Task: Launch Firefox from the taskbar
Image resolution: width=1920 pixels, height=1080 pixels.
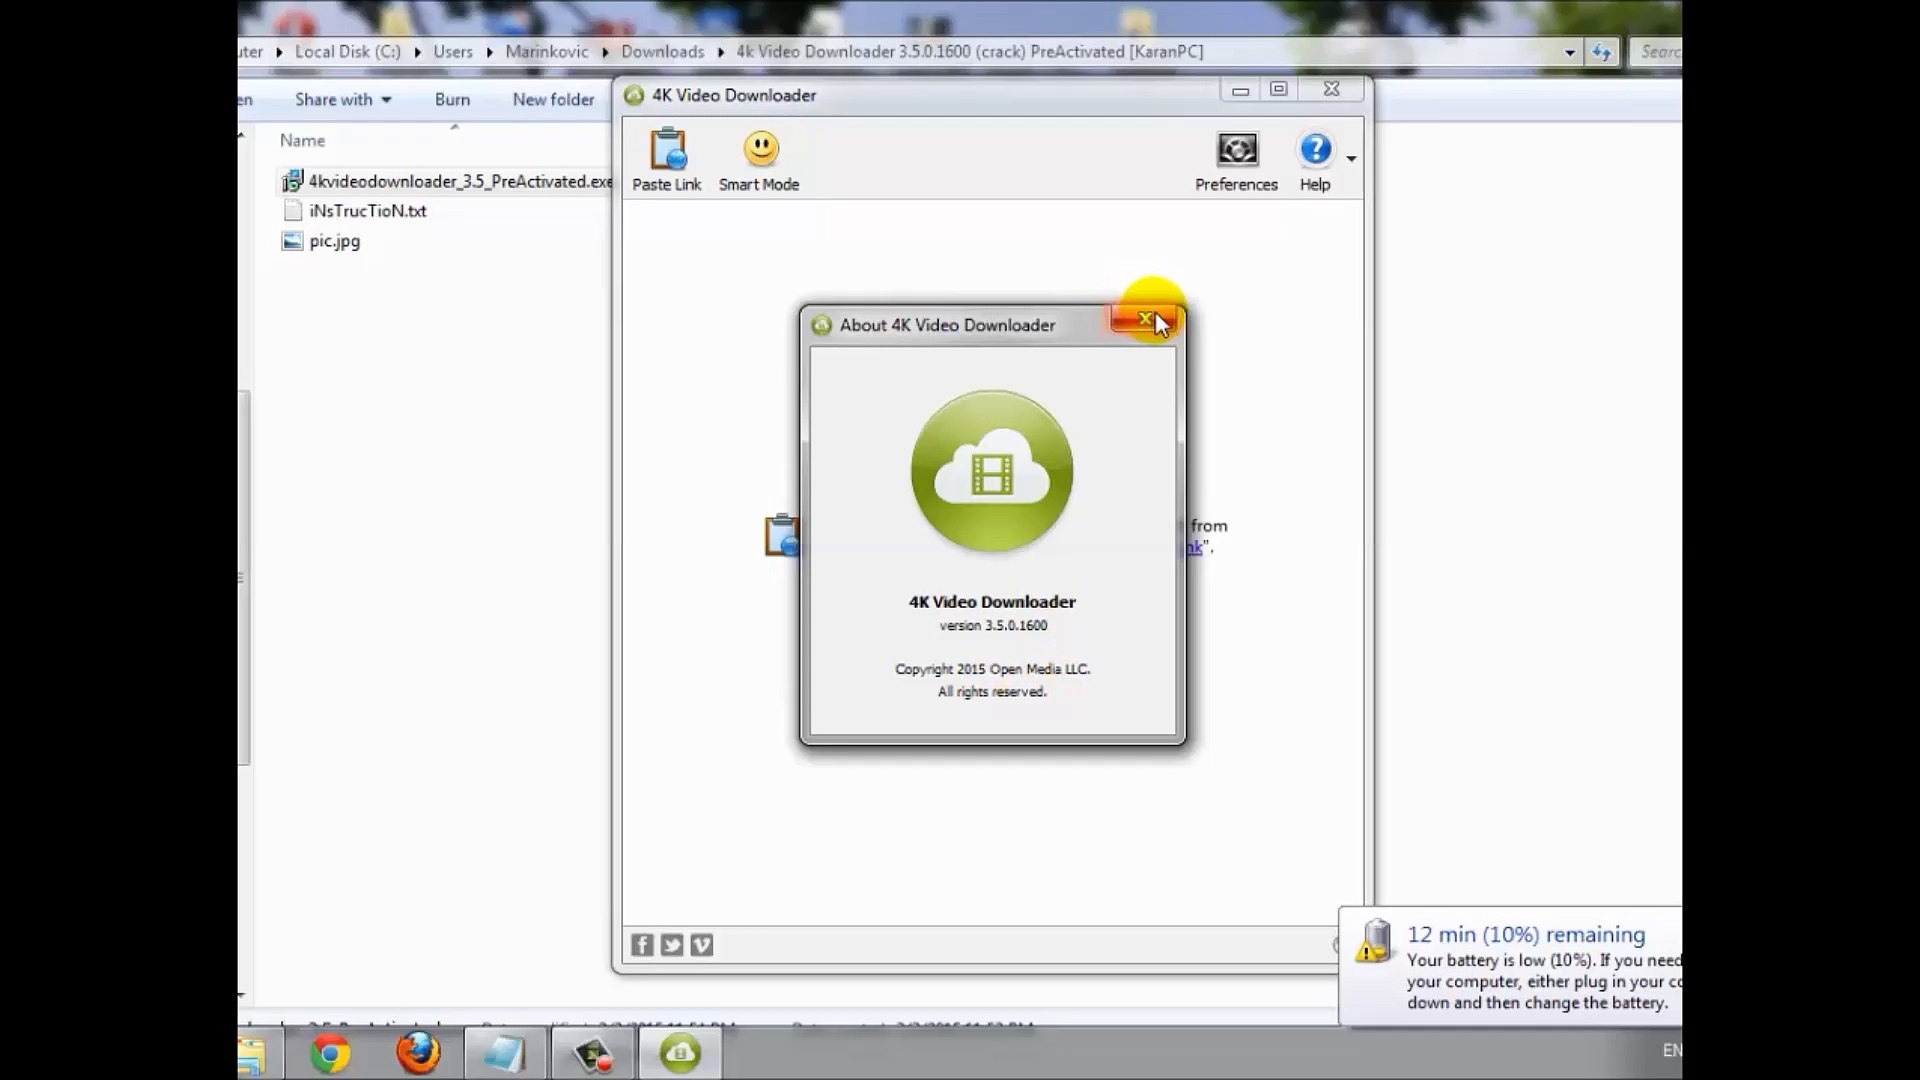Action: (419, 1053)
